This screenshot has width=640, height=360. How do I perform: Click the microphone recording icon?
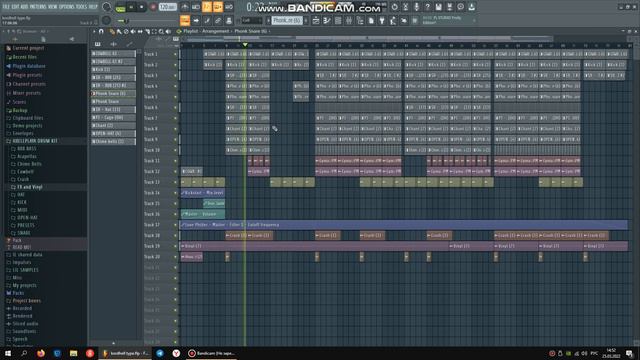click(416, 7)
